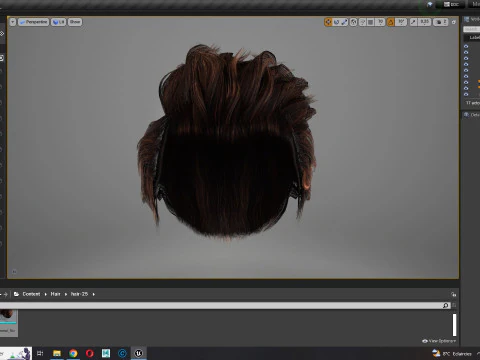Screen dimensions: 480x360
Task: Toggle third eye icon from top in outliner
Action: click(x=466, y=58)
